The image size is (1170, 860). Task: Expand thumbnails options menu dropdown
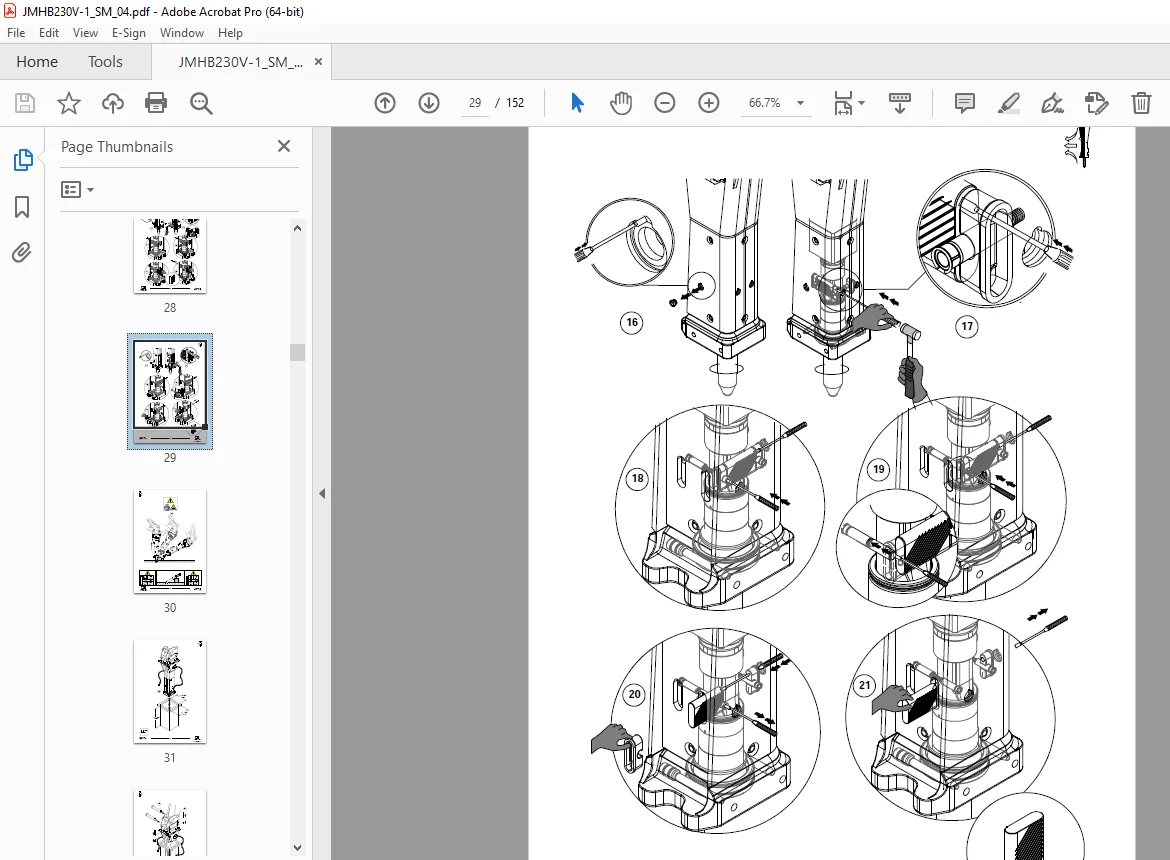coord(78,189)
